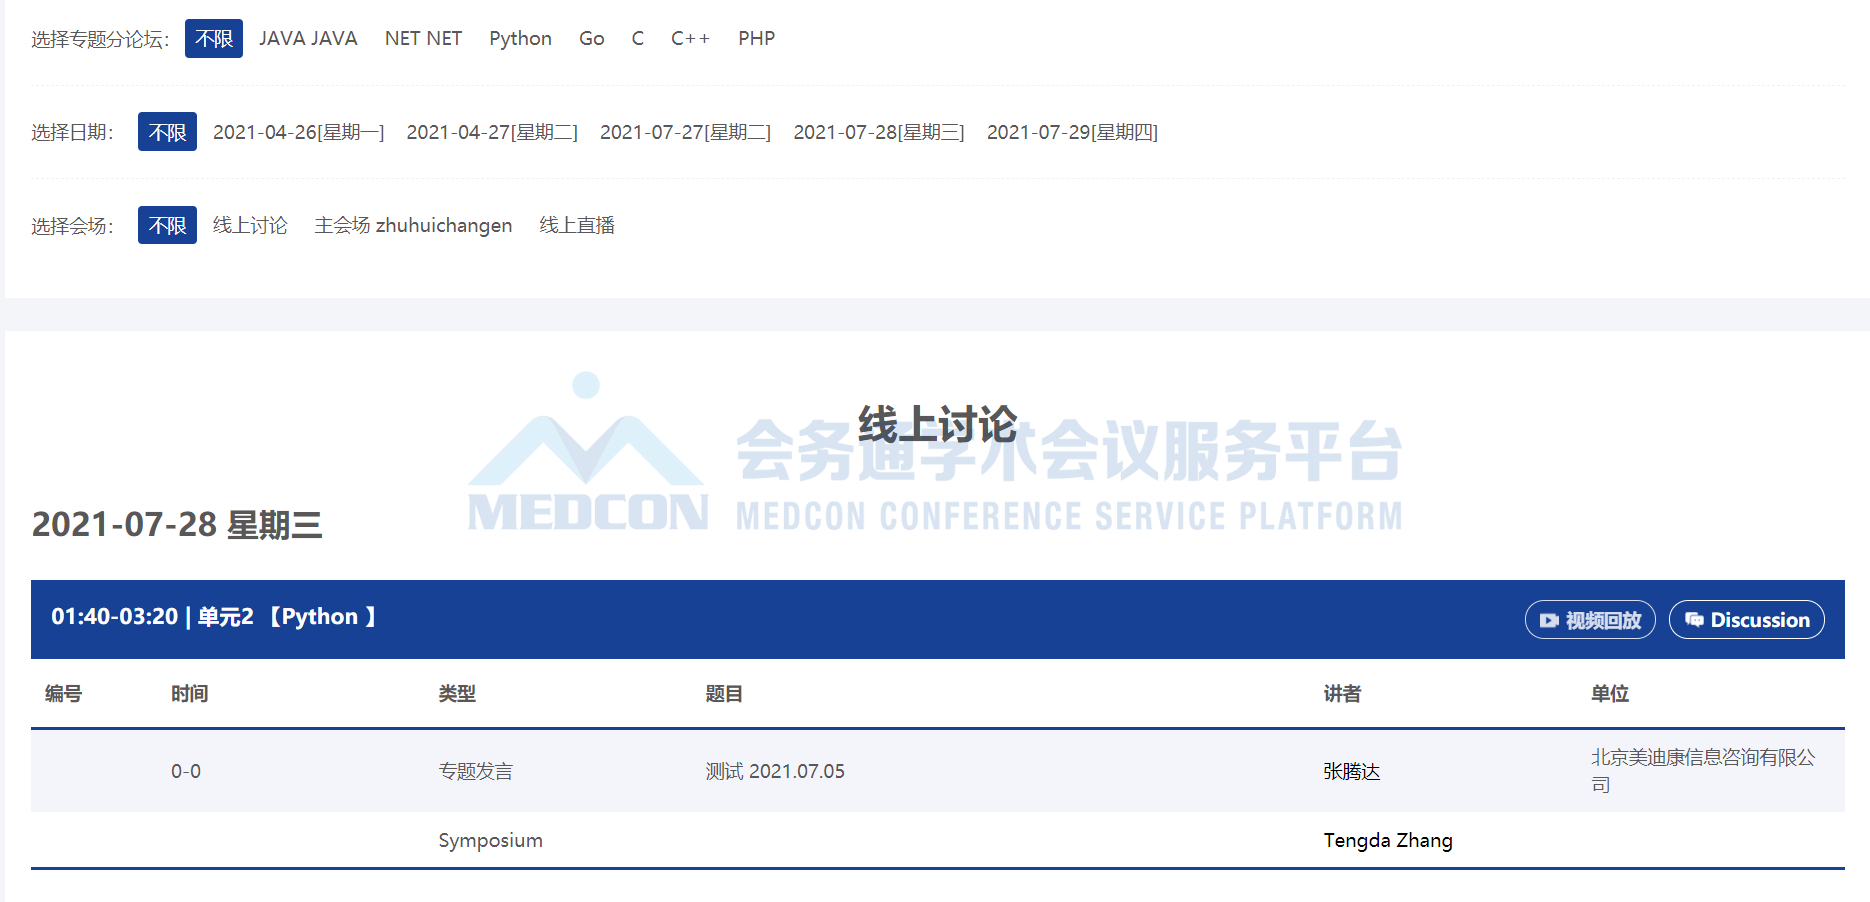Select 不限 in the date filter
Screen dimensions: 1870x902
coord(167,132)
